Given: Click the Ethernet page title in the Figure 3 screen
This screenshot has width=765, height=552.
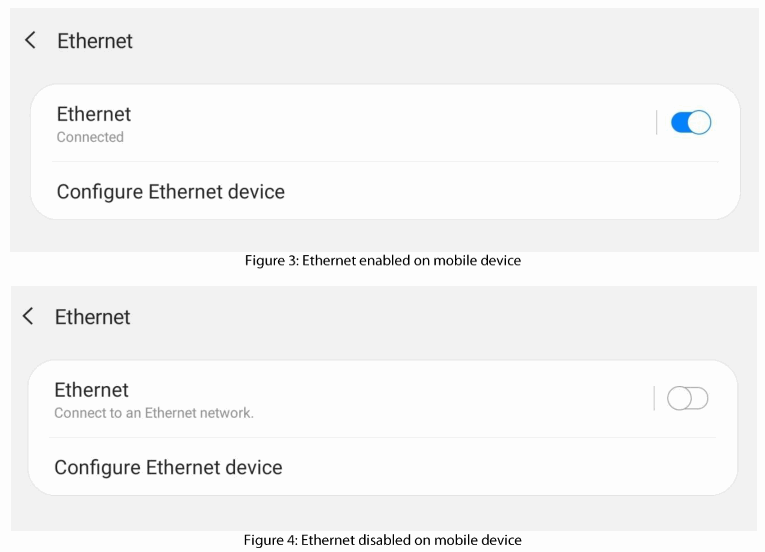Looking at the screenshot, I should point(95,41).
